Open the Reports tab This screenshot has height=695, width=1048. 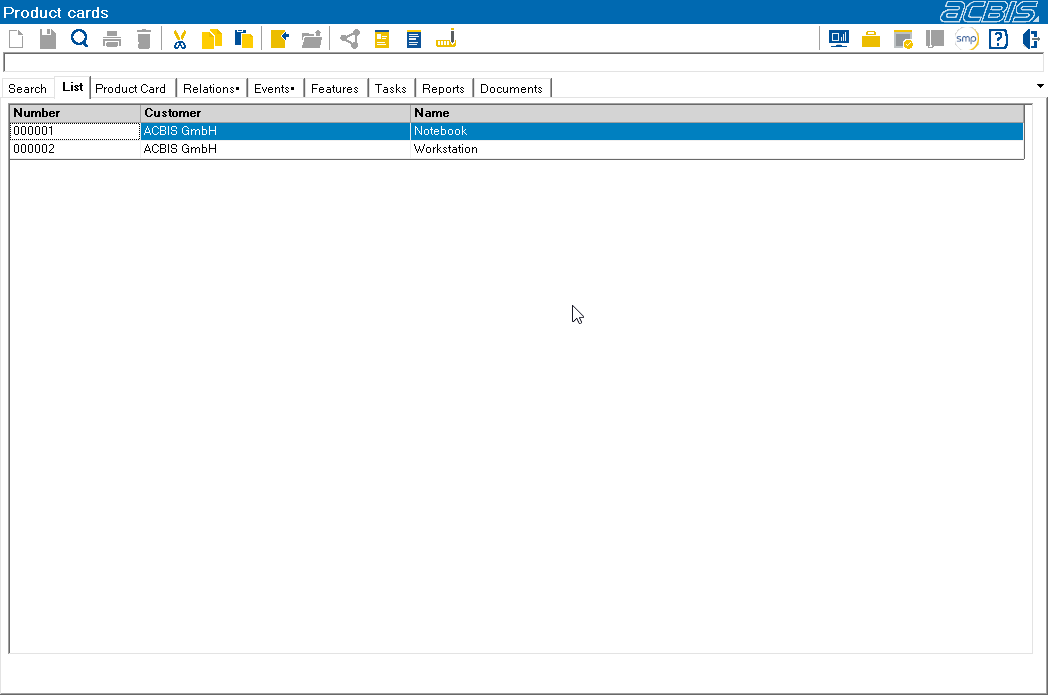pyautogui.click(x=443, y=89)
